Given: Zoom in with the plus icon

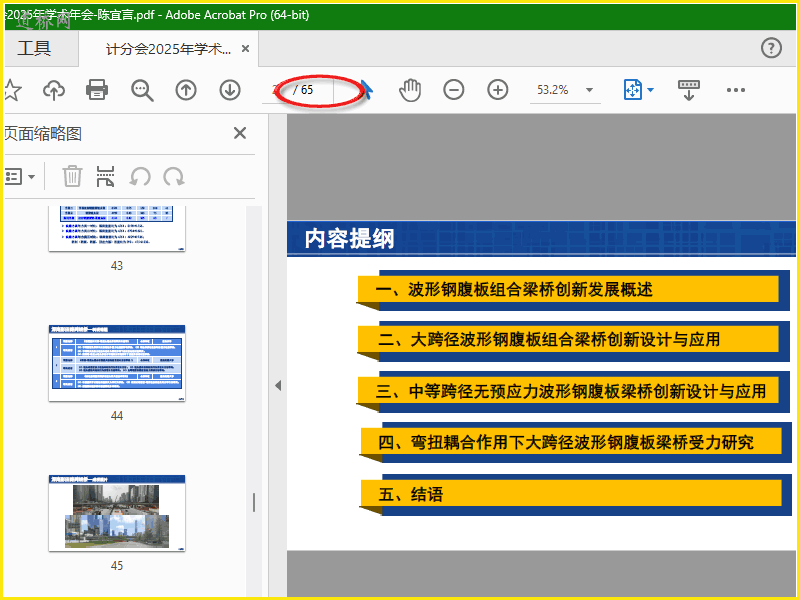Looking at the screenshot, I should pyautogui.click(x=497, y=90).
